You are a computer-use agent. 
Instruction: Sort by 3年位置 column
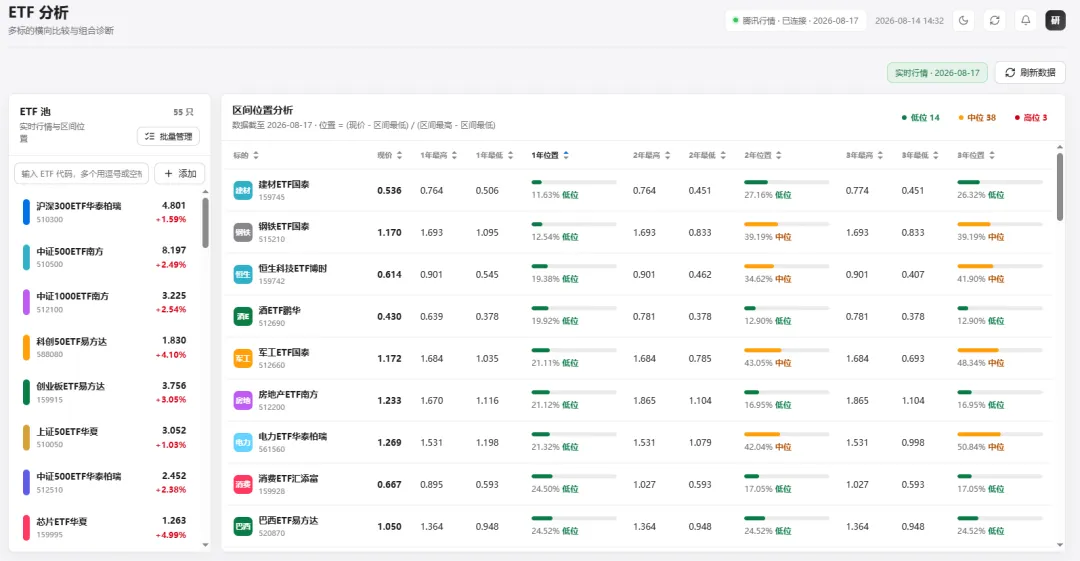[x=976, y=155]
